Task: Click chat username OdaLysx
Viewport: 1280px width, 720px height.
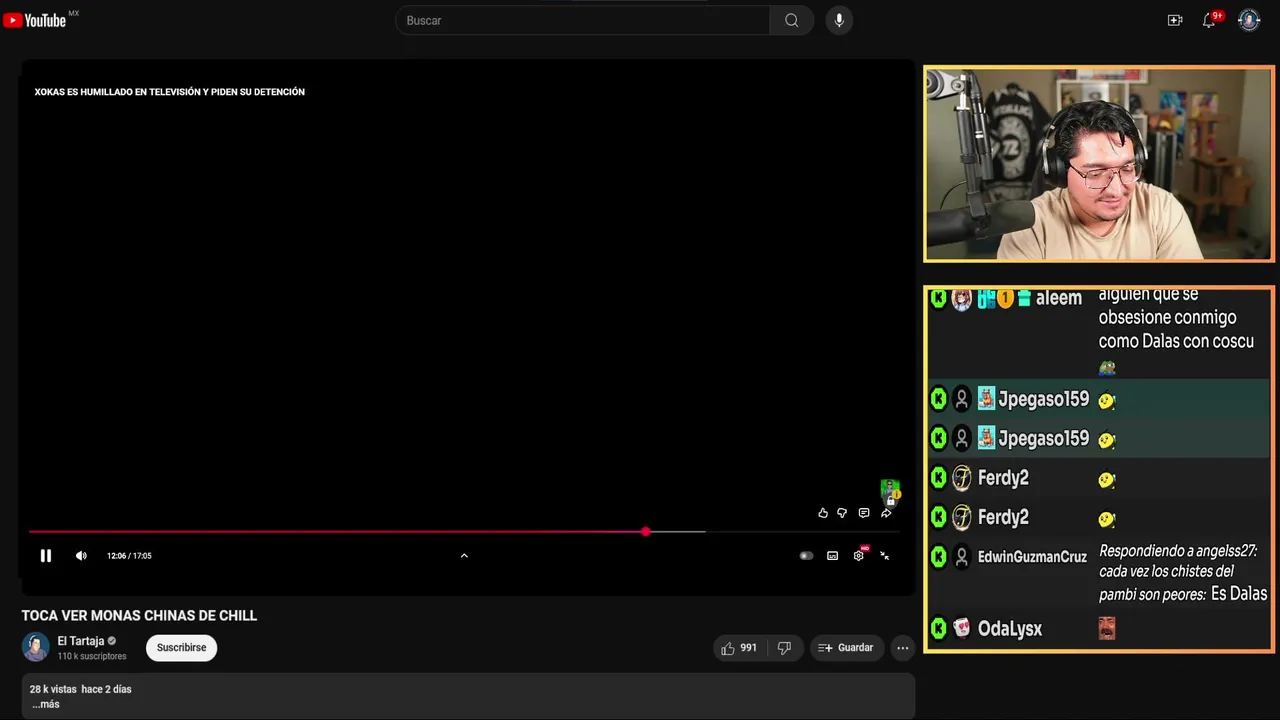Action: click(x=1010, y=629)
